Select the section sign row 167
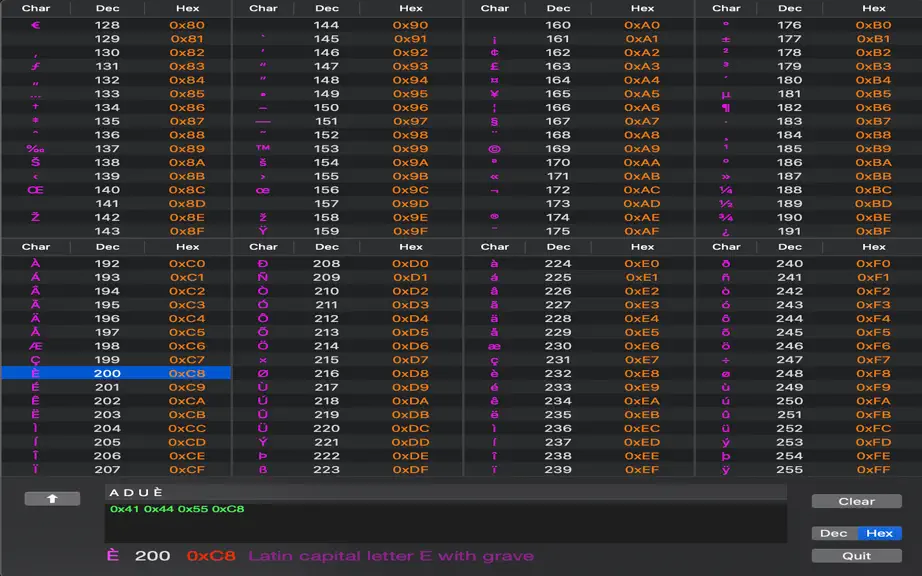Screen dimensions: 922x576 point(579,121)
